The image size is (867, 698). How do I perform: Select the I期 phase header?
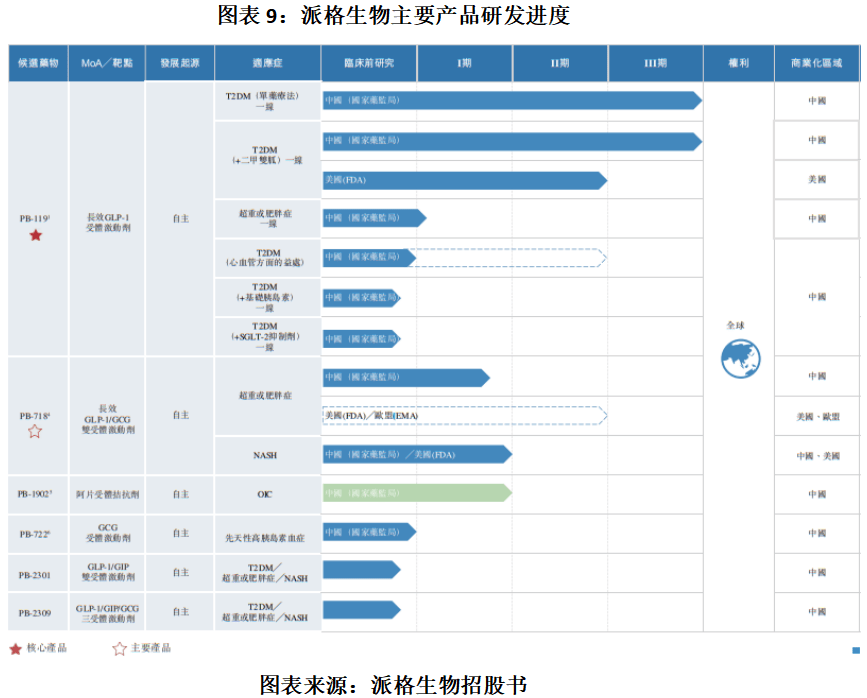(x=464, y=63)
